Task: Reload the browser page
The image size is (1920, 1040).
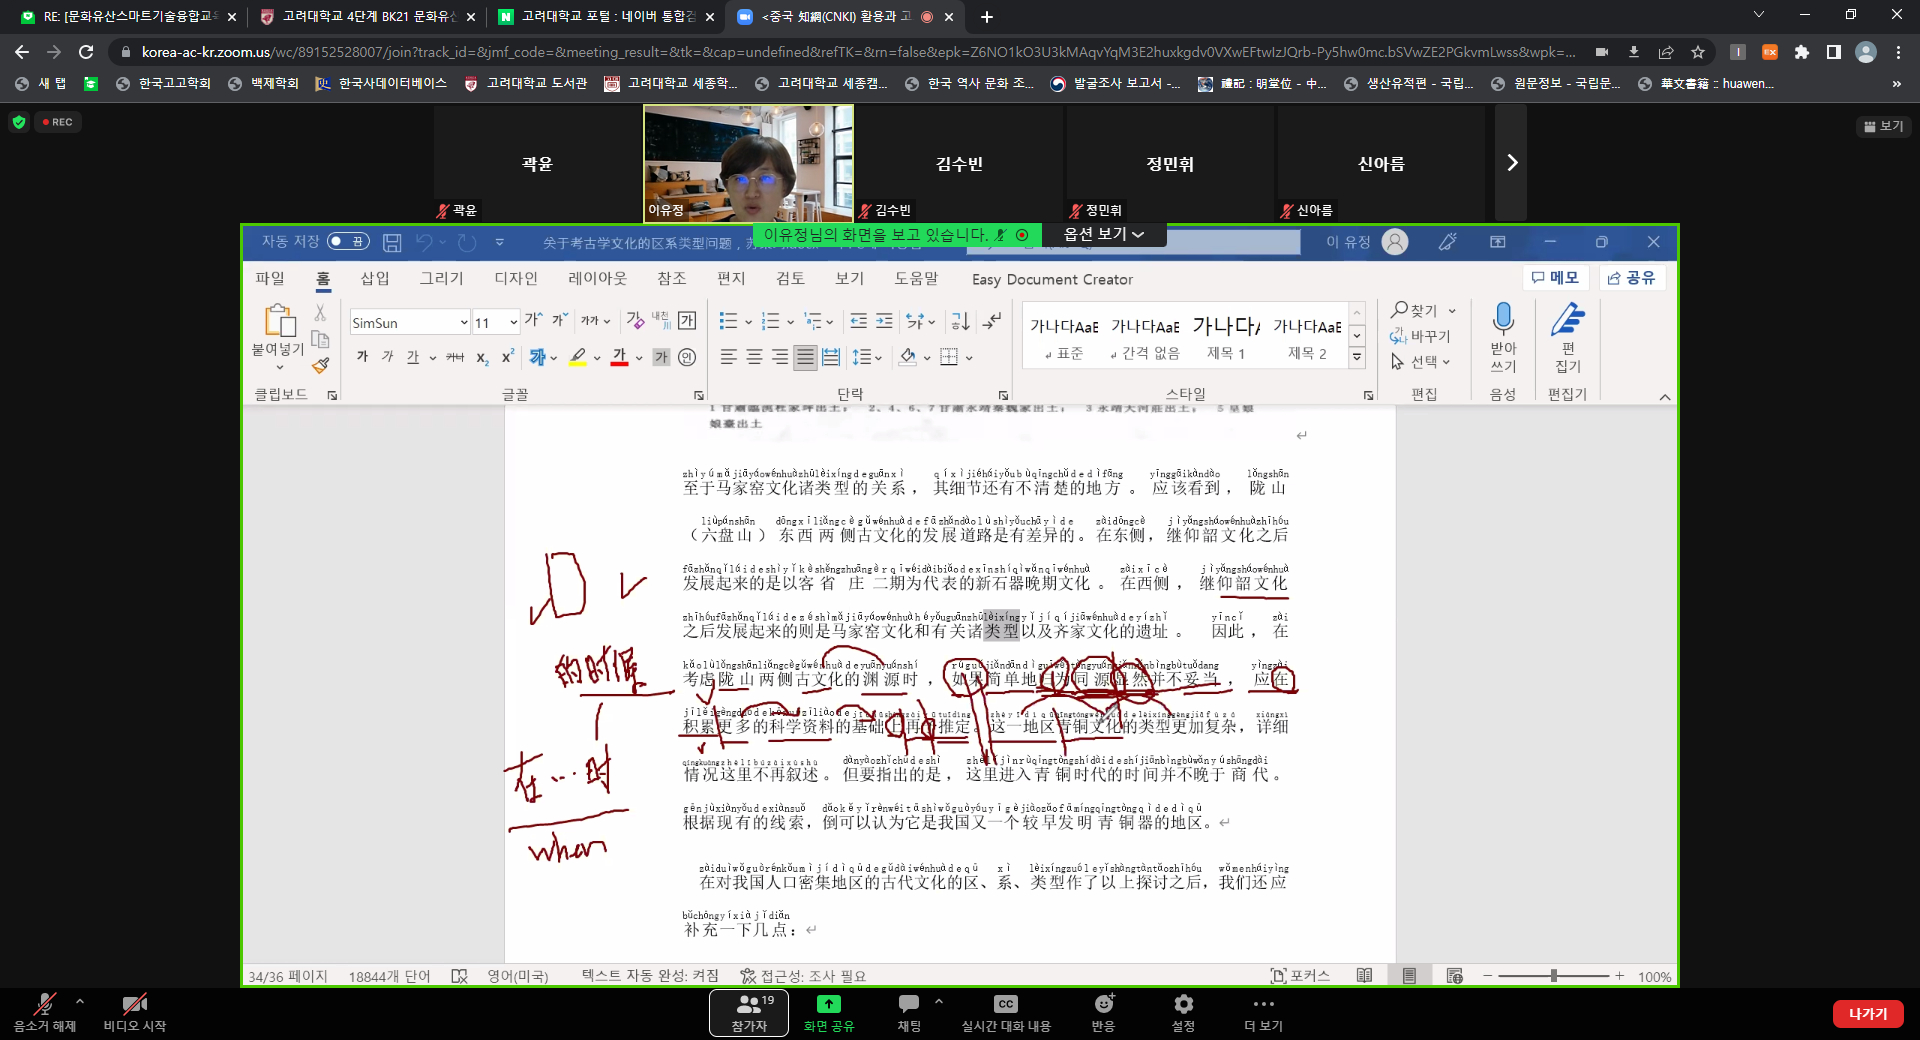Action: click(86, 52)
